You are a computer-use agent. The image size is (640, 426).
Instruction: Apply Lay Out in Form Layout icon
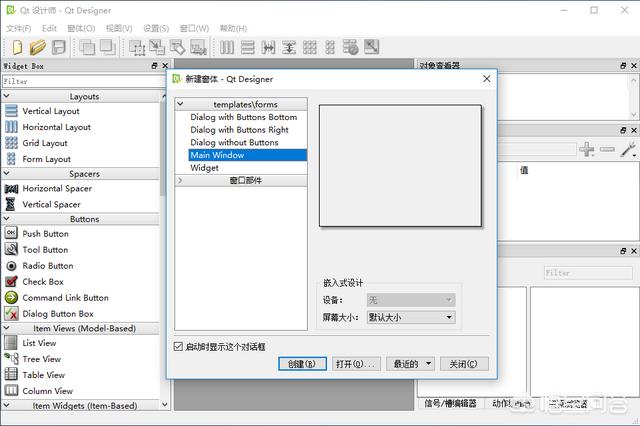pos(330,47)
